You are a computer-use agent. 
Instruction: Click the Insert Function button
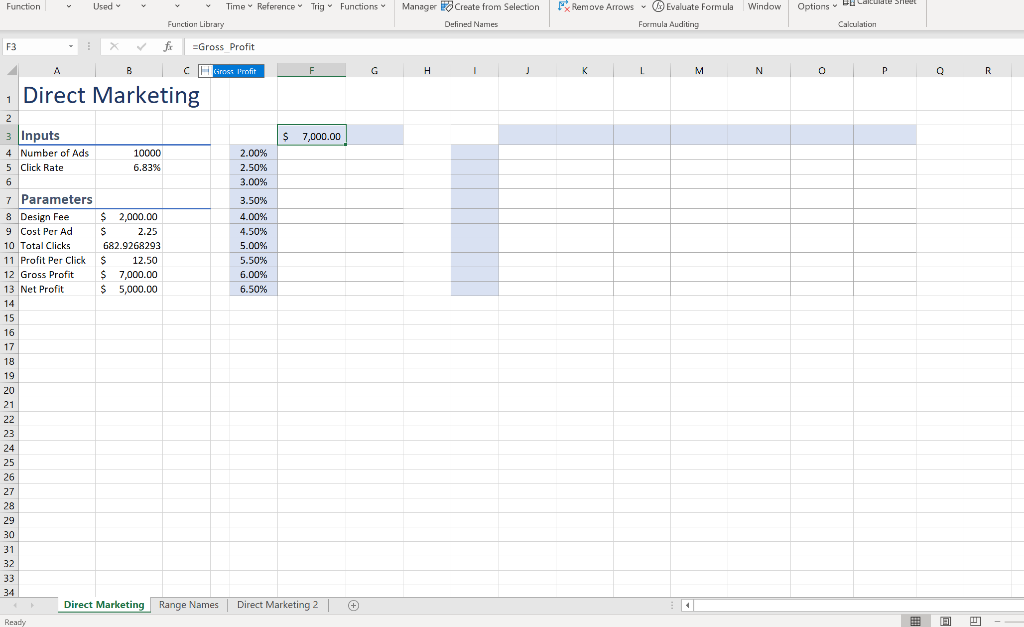(x=23, y=7)
